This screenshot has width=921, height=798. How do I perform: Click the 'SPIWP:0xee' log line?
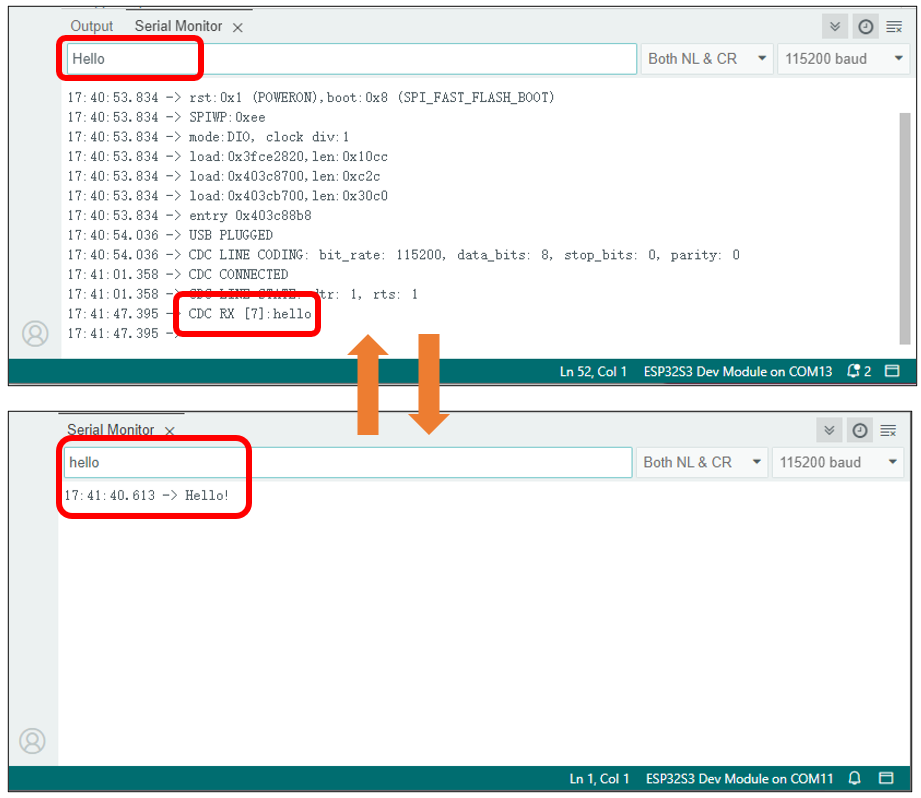(x=166, y=117)
